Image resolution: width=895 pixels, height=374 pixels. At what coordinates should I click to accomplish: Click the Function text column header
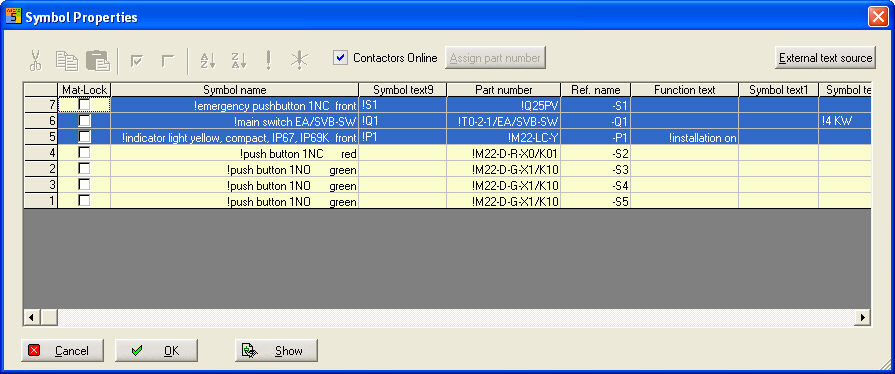[684, 90]
